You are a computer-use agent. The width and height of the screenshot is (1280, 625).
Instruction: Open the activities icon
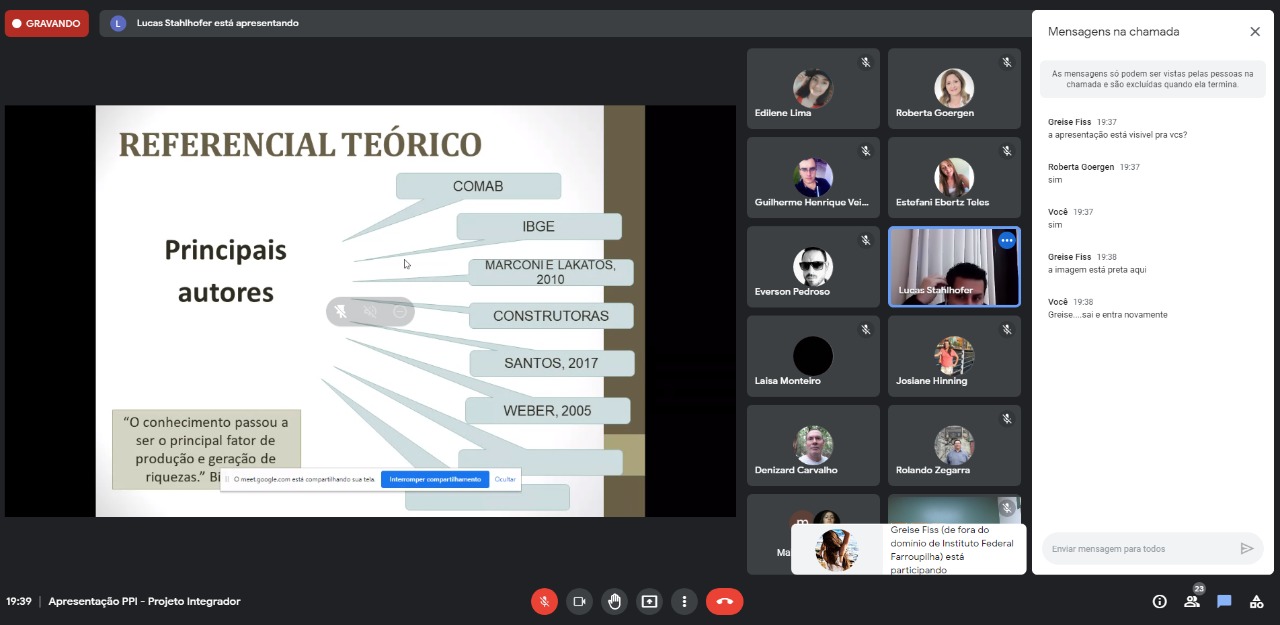tap(1256, 601)
